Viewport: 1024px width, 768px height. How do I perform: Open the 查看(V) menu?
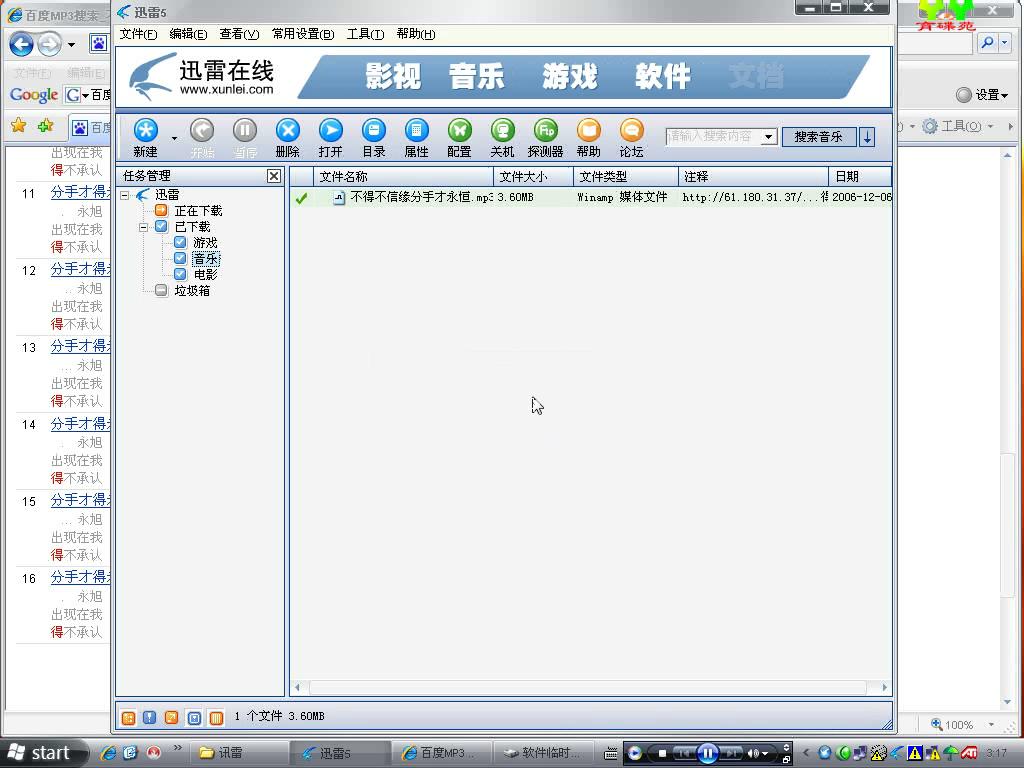239,34
